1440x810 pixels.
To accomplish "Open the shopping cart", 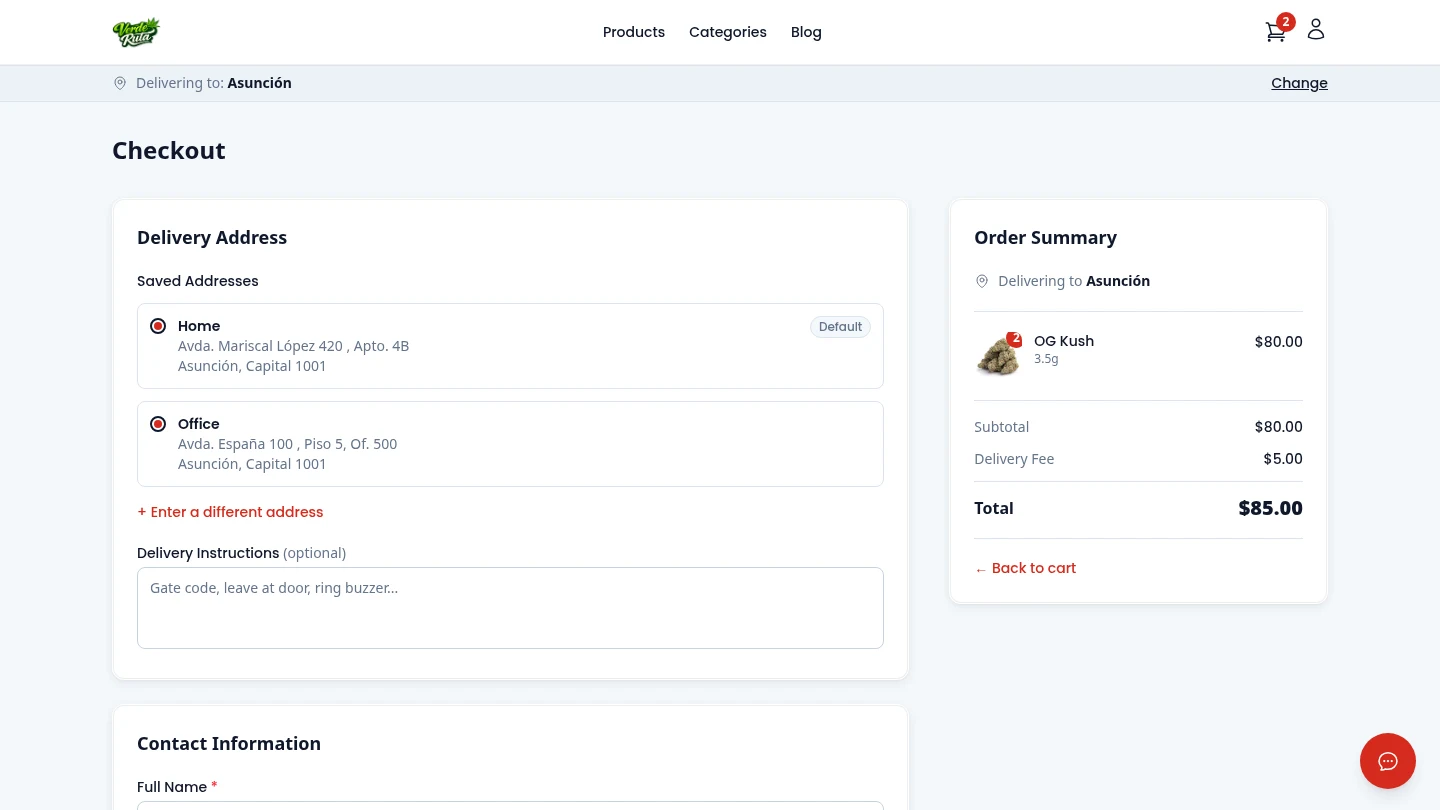I will [1275, 31].
